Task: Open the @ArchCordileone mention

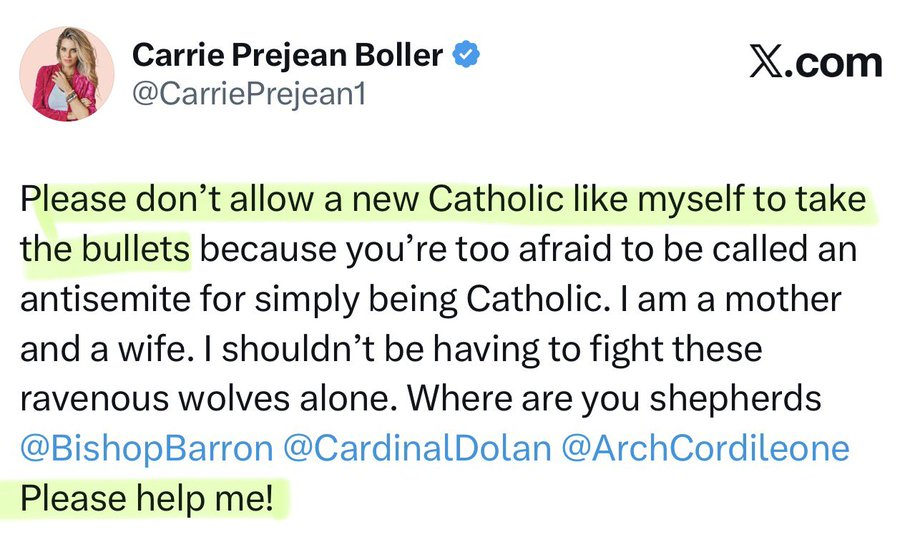Action: (705, 449)
